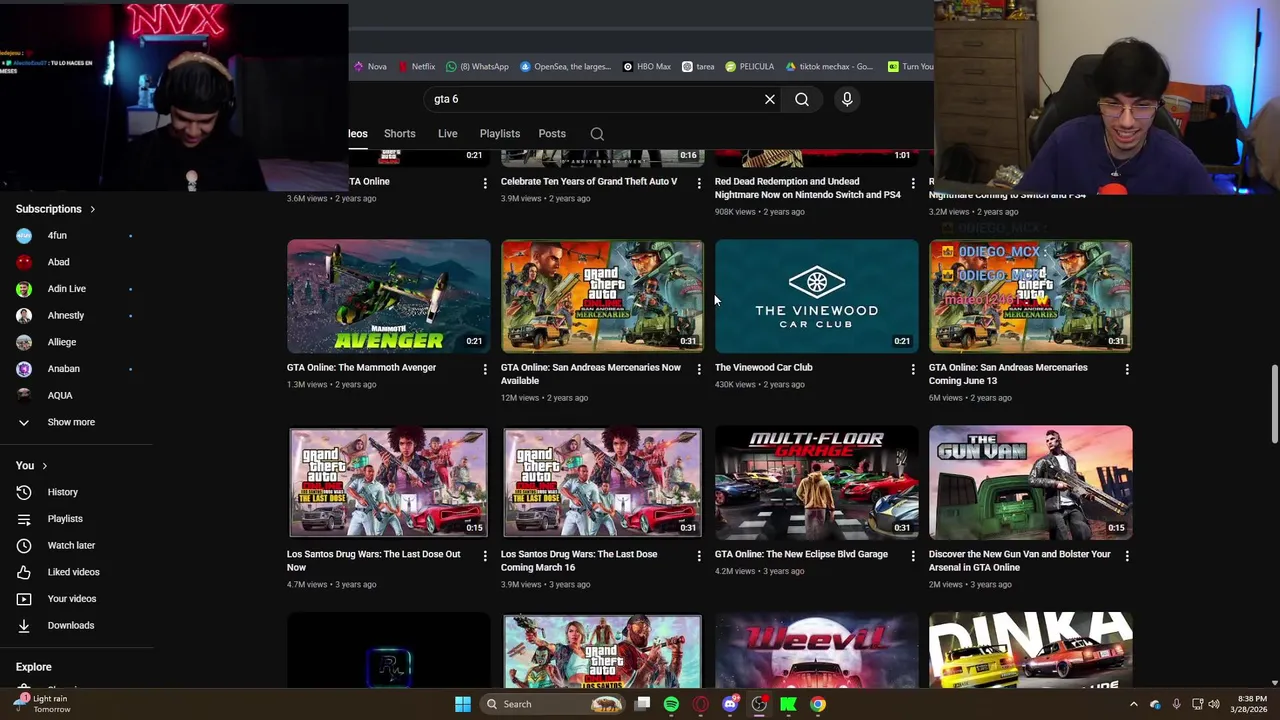Viewport: 1280px width, 720px height.
Task: Open the OpenSea bookmark
Action: [564, 67]
